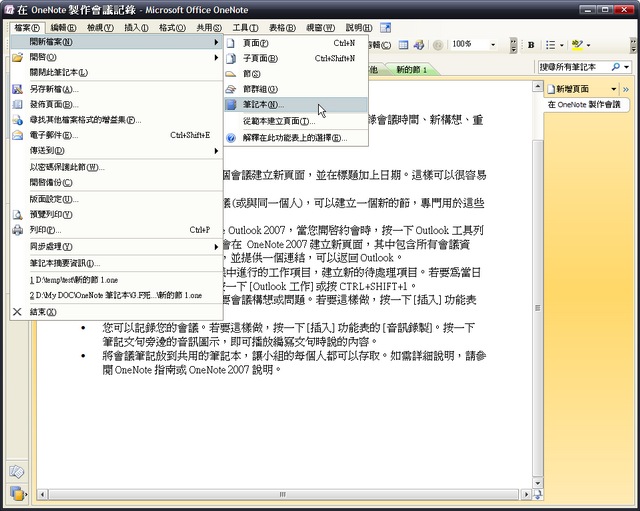
Task: Click the print preview icon 預覽列印(V)
Action: click(x=17, y=214)
